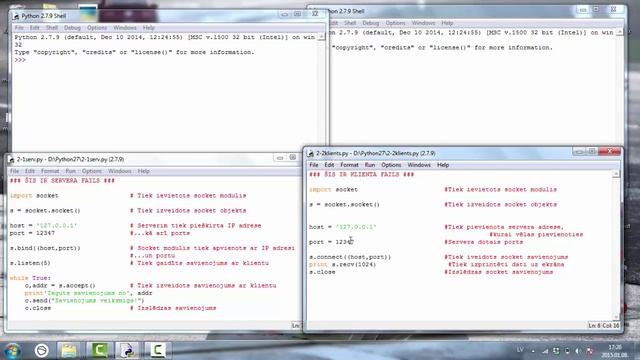This screenshot has width=640, height=360.
Task: Open Edit menu in 2-2klients.py window
Action: coord(329,165)
